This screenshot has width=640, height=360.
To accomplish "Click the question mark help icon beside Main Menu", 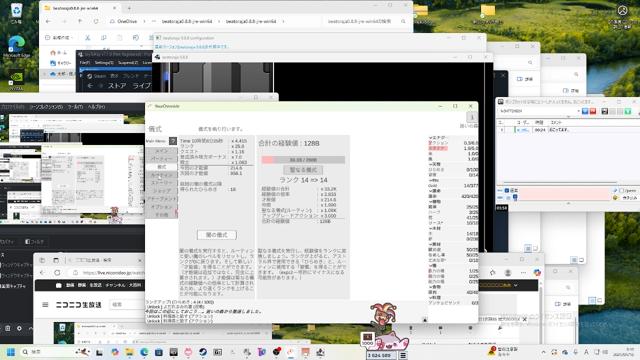I will (173, 141).
